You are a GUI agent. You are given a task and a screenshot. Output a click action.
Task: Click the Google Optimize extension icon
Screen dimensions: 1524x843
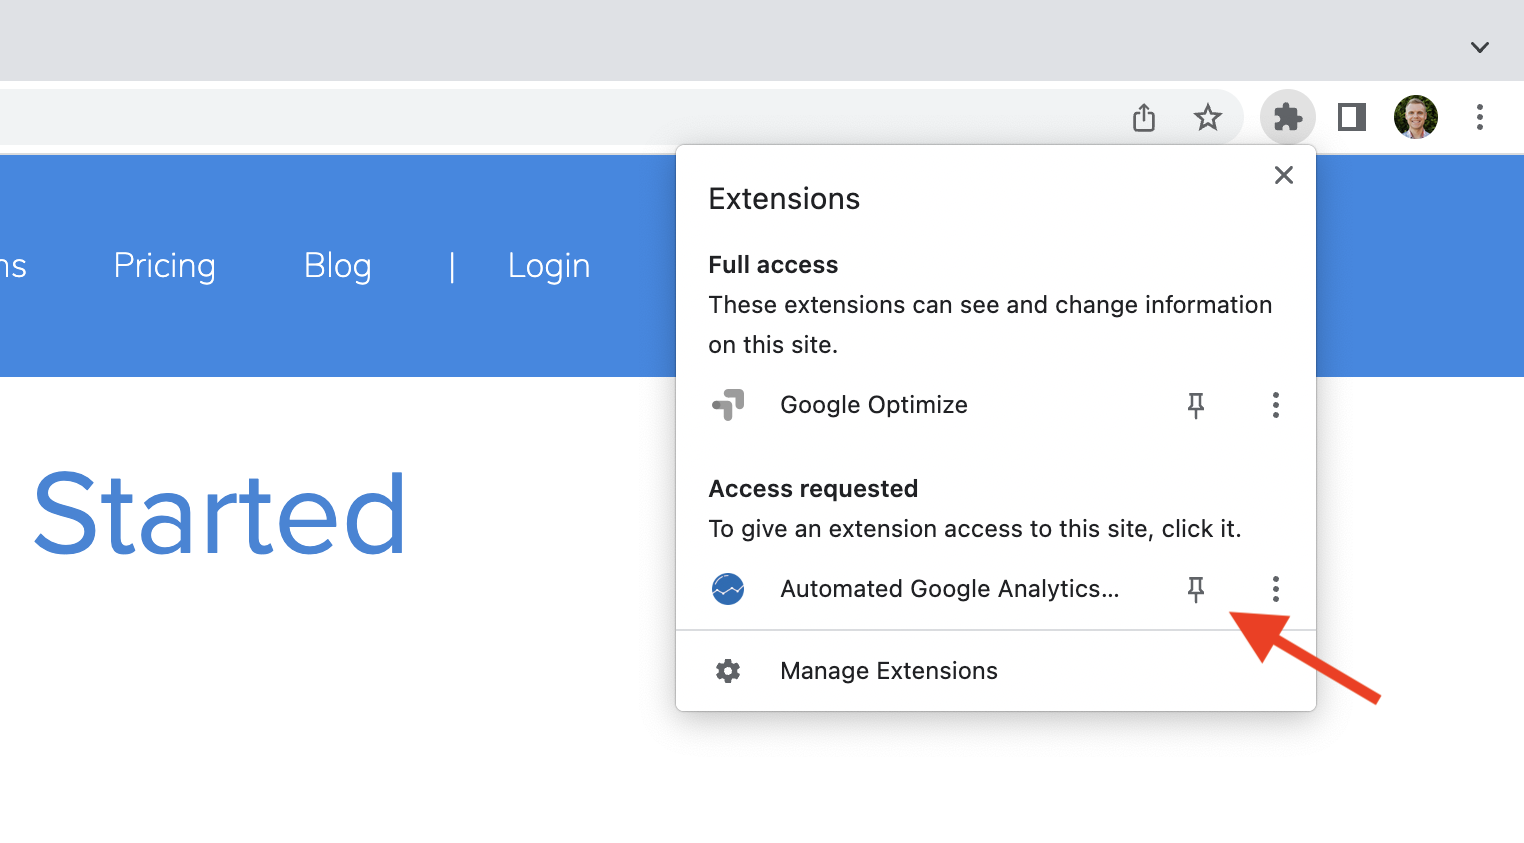click(728, 404)
